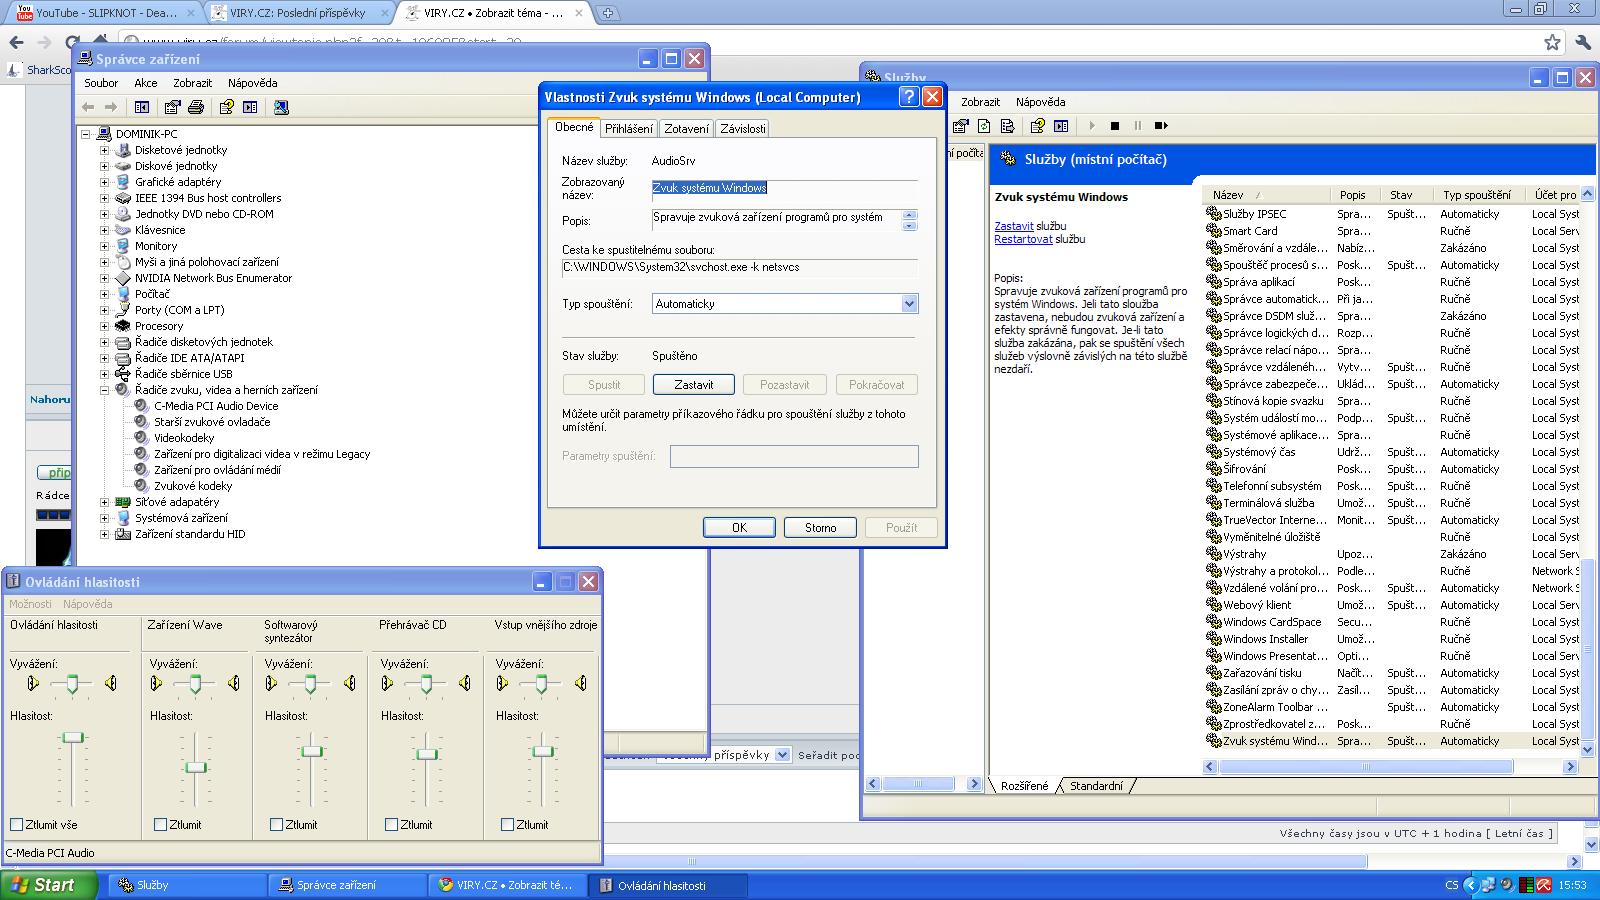Viewport: 1600px width, 900px height.
Task: Open the help question mark in properties title bar
Action: pyautogui.click(x=908, y=97)
